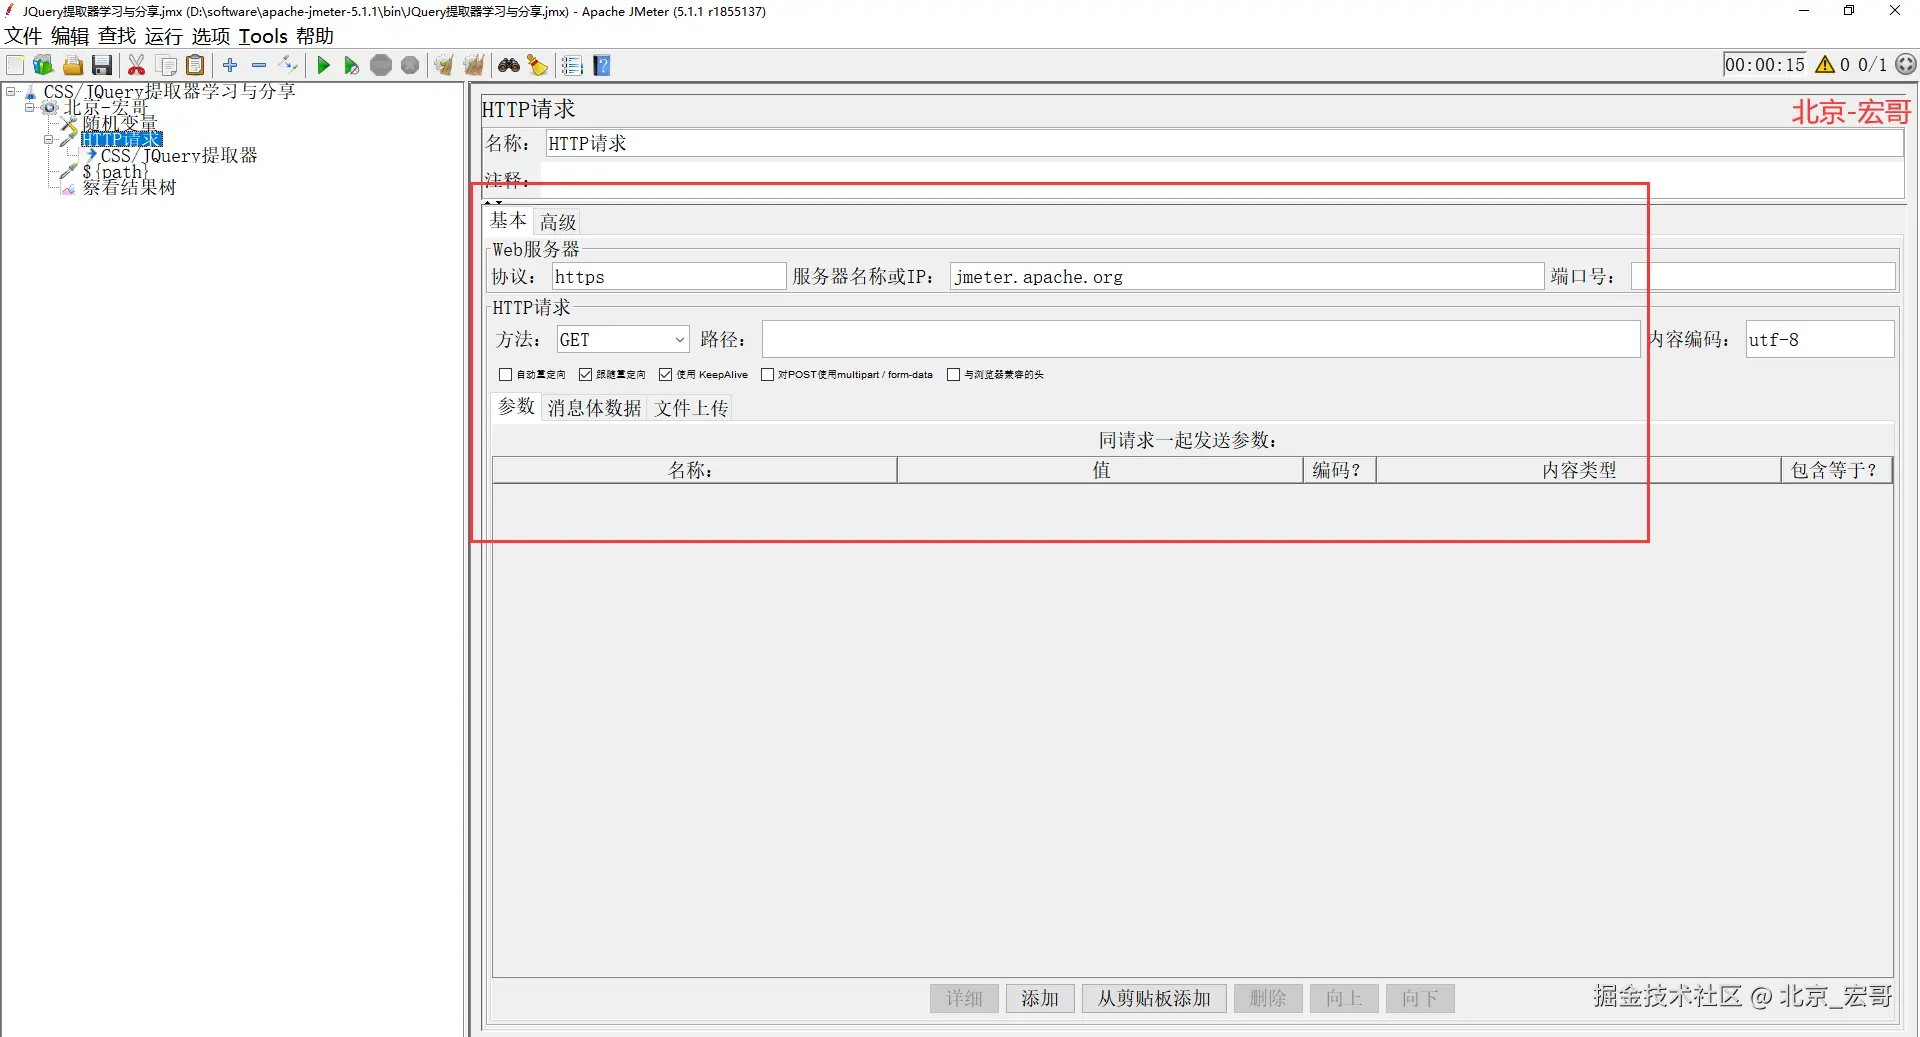Focus the 名称 name input field
1920x1037 pixels.
(1224, 144)
